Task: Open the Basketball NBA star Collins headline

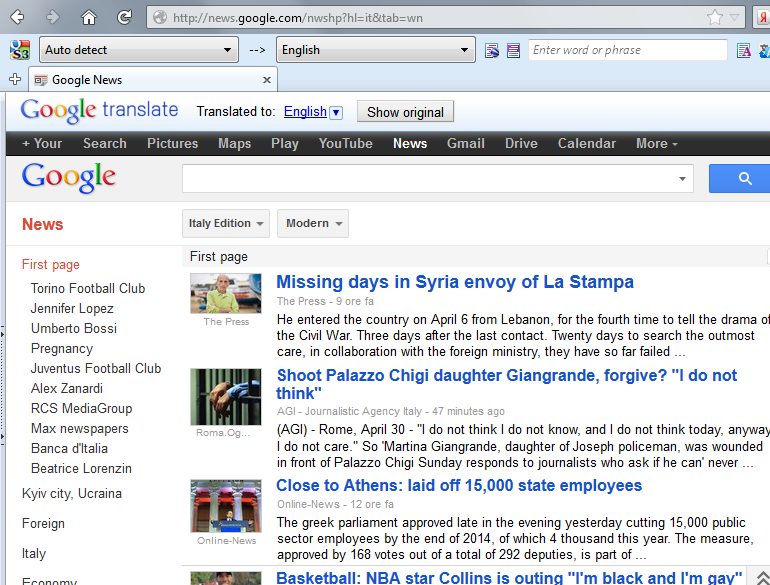Action: tap(509, 578)
